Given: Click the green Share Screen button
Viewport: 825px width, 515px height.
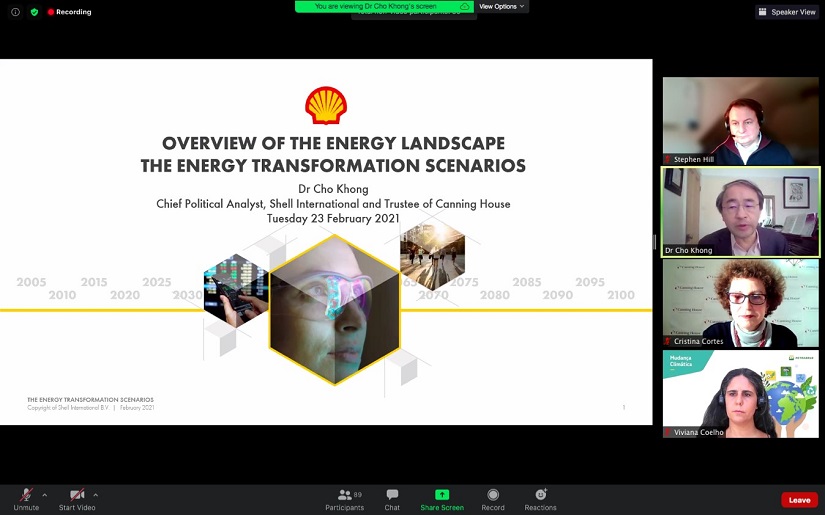Looking at the screenshot, I should tap(442, 500).
